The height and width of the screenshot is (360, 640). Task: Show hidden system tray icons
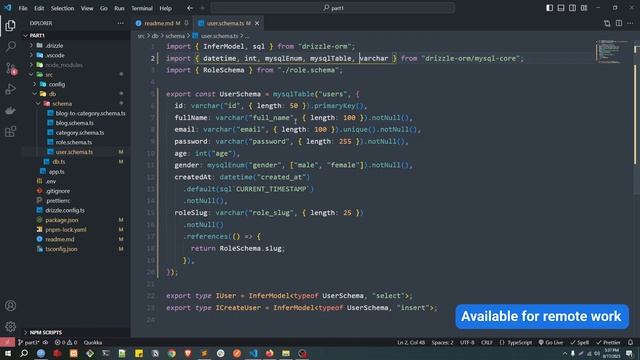pos(565,353)
